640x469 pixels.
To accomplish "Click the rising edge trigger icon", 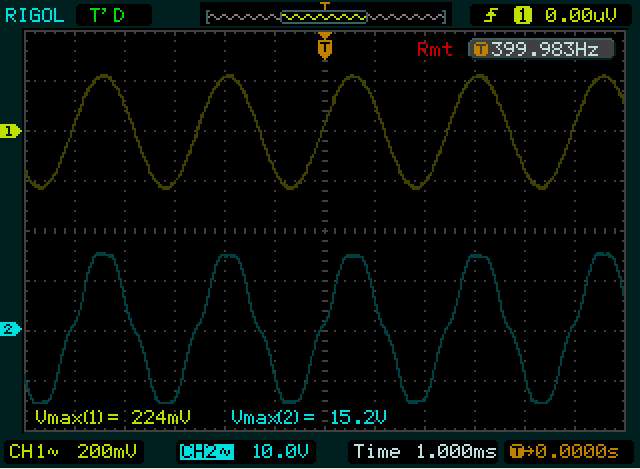I will (x=490, y=15).
